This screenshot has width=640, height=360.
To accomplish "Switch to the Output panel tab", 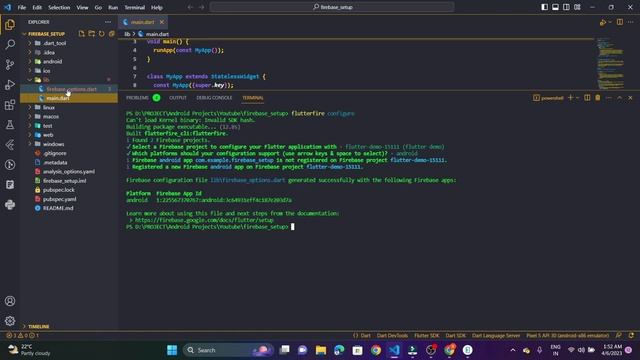I will pos(178,98).
